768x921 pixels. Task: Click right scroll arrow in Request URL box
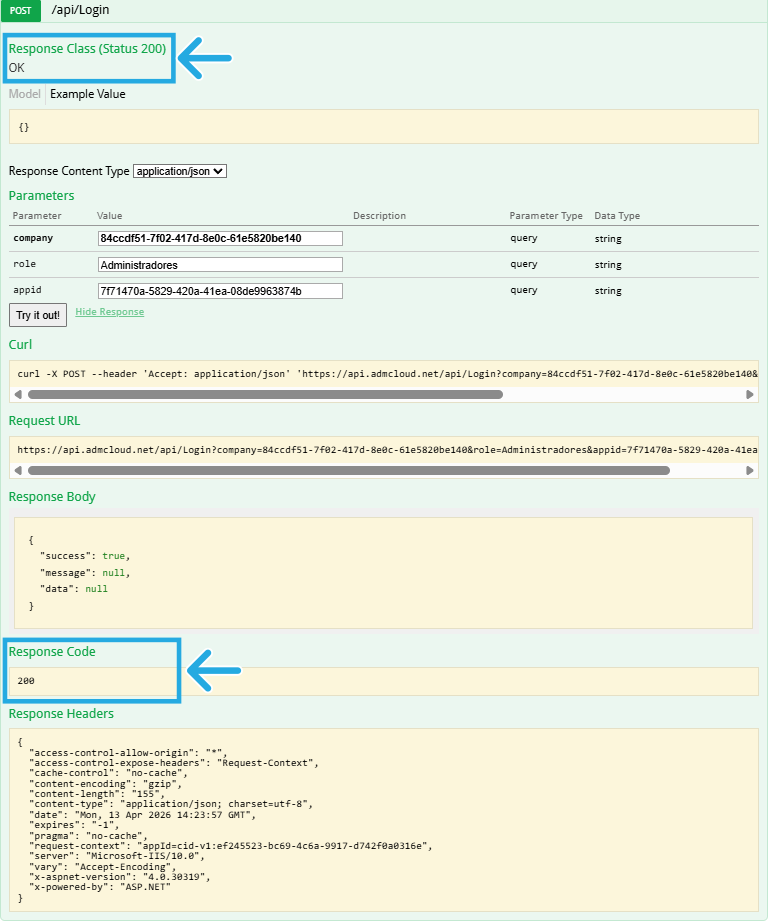coord(749,470)
